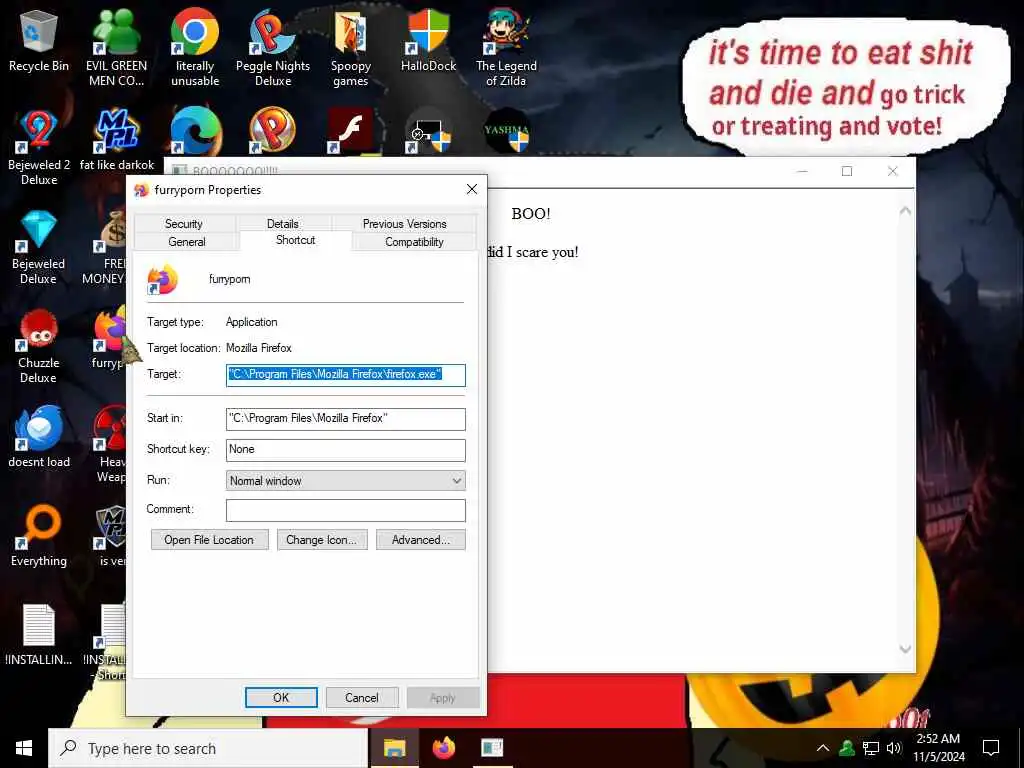The image size is (1024, 768).
Task: Click the Change Icon button
Action: 322,540
